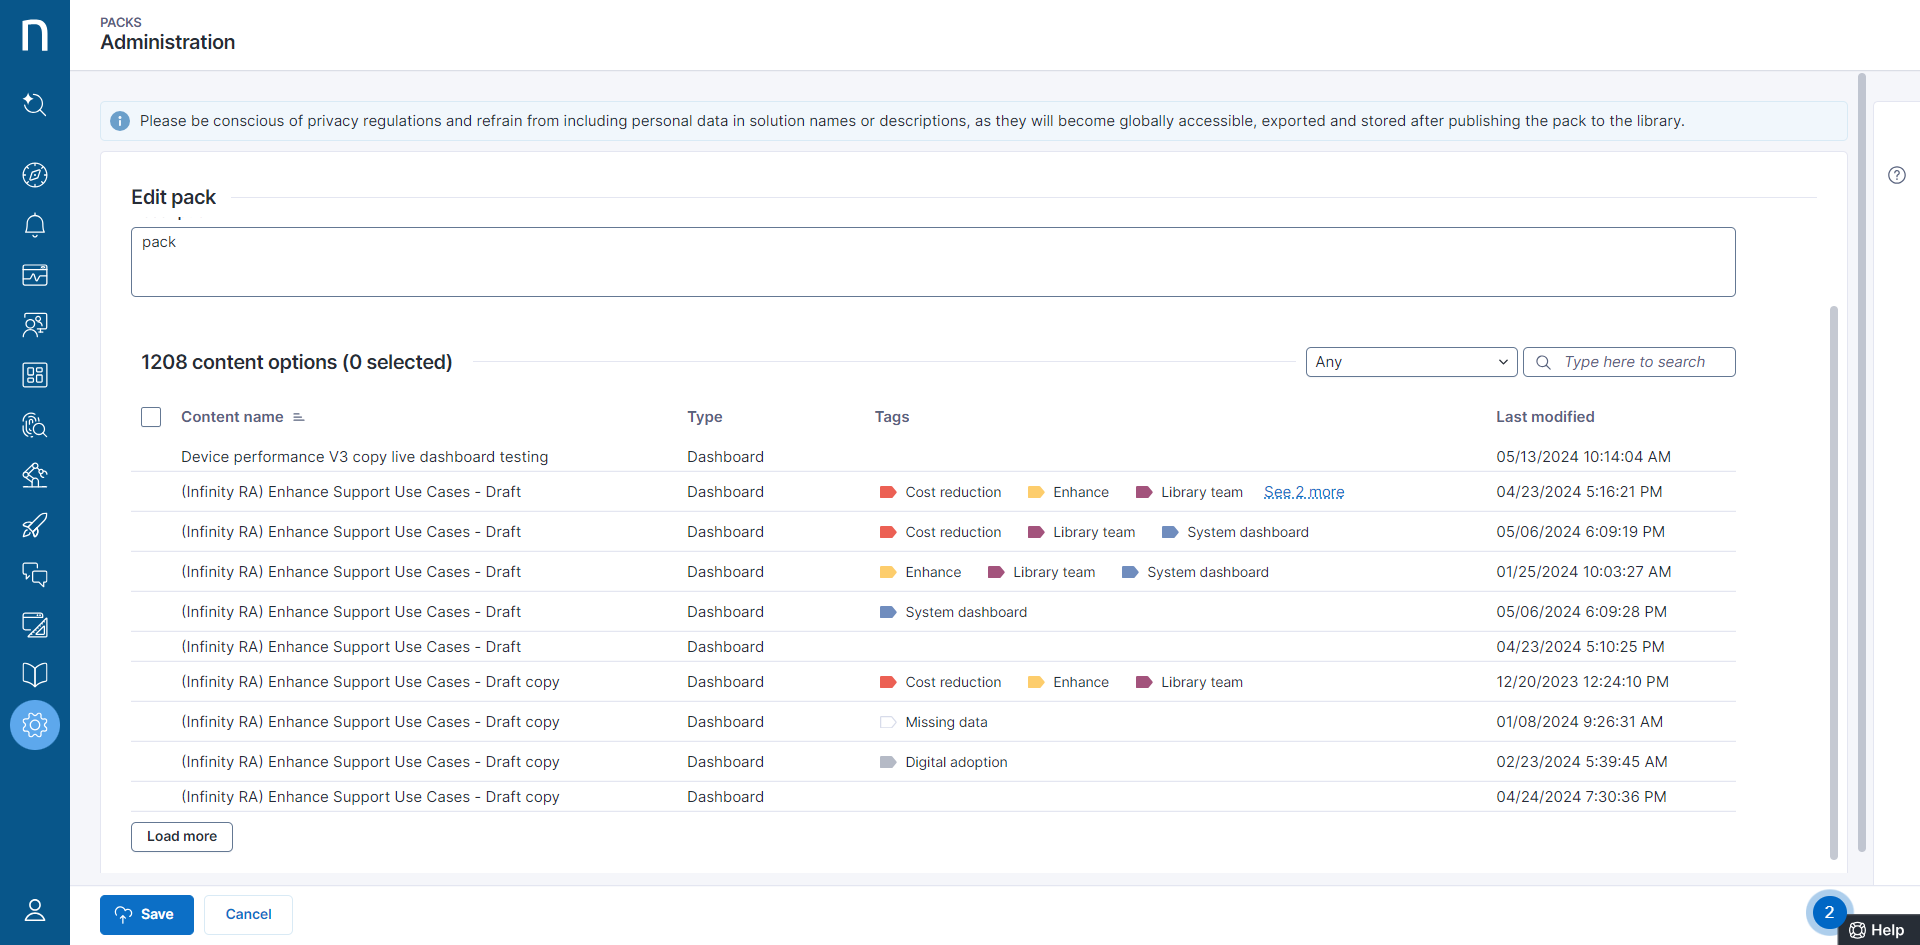
Task: Open the AI search icon in sidebar
Action: pyautogui.click(x=35, y=104)
